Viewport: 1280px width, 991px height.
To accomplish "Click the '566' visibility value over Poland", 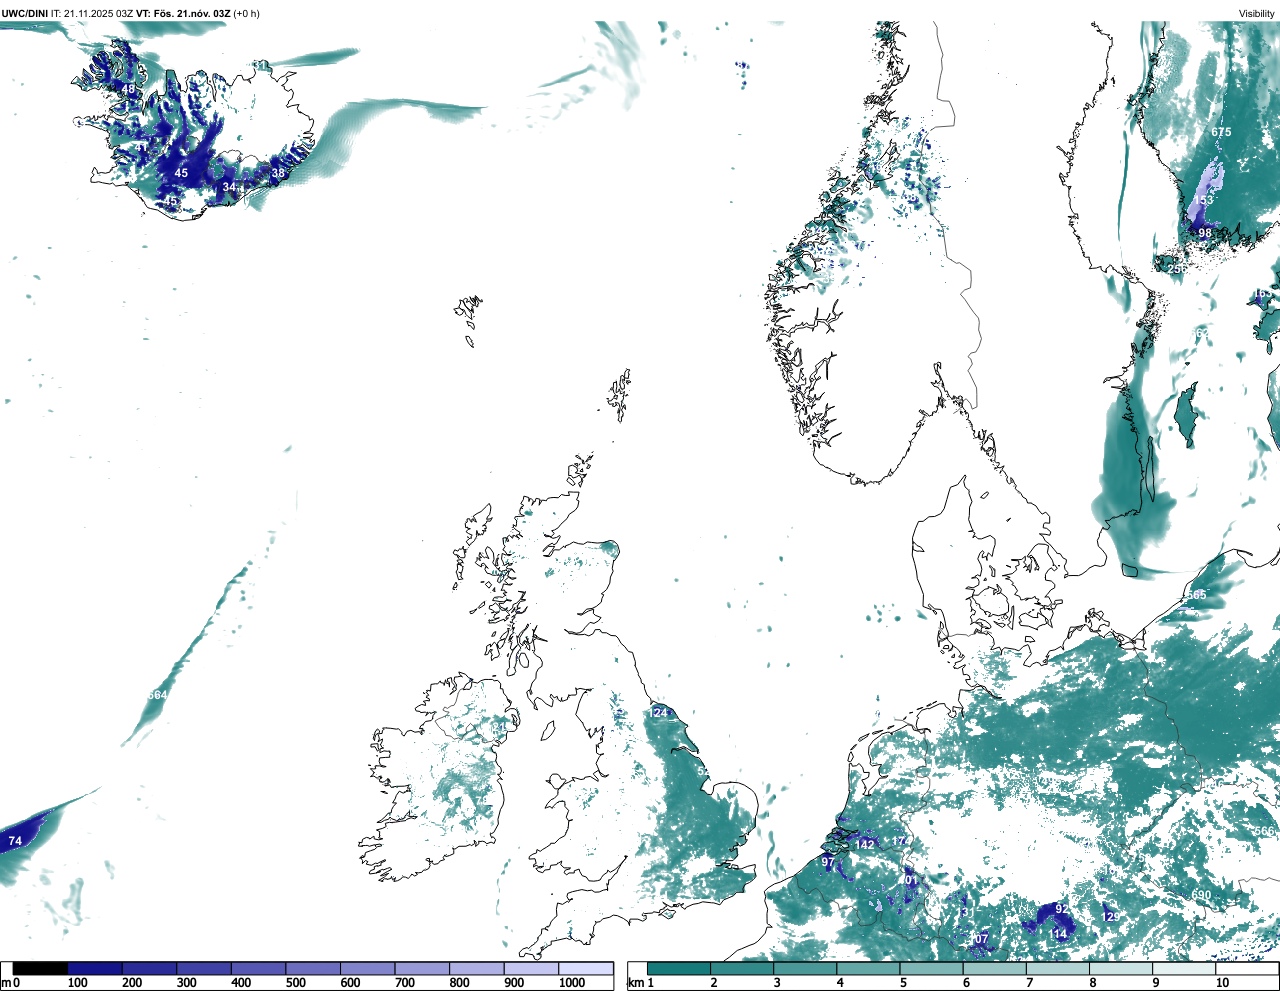I will (x=1264, y=831).
